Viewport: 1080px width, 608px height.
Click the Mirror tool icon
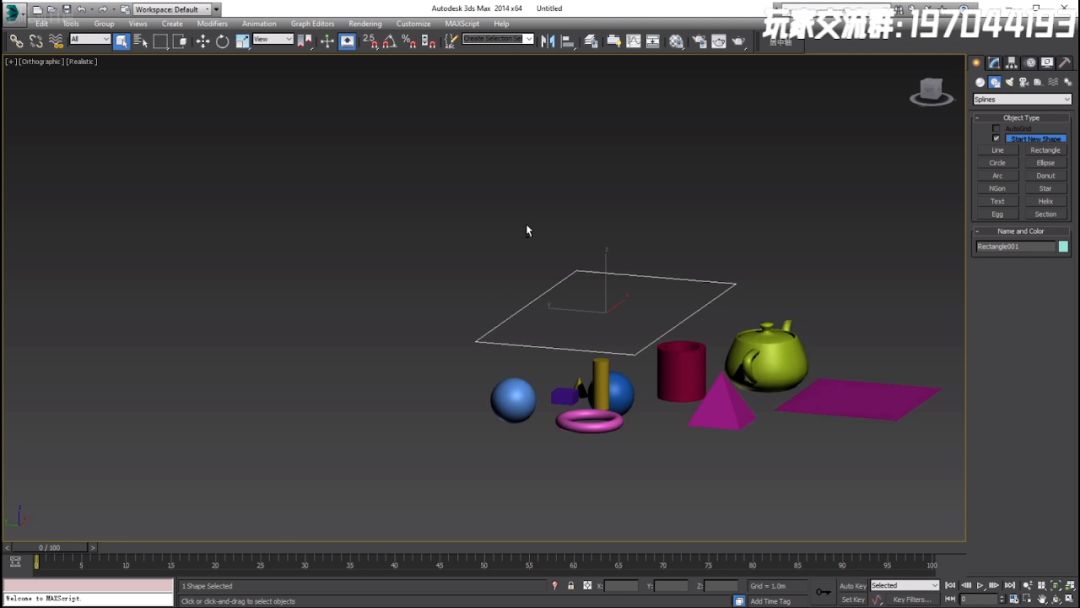click(x=548, y=41)
